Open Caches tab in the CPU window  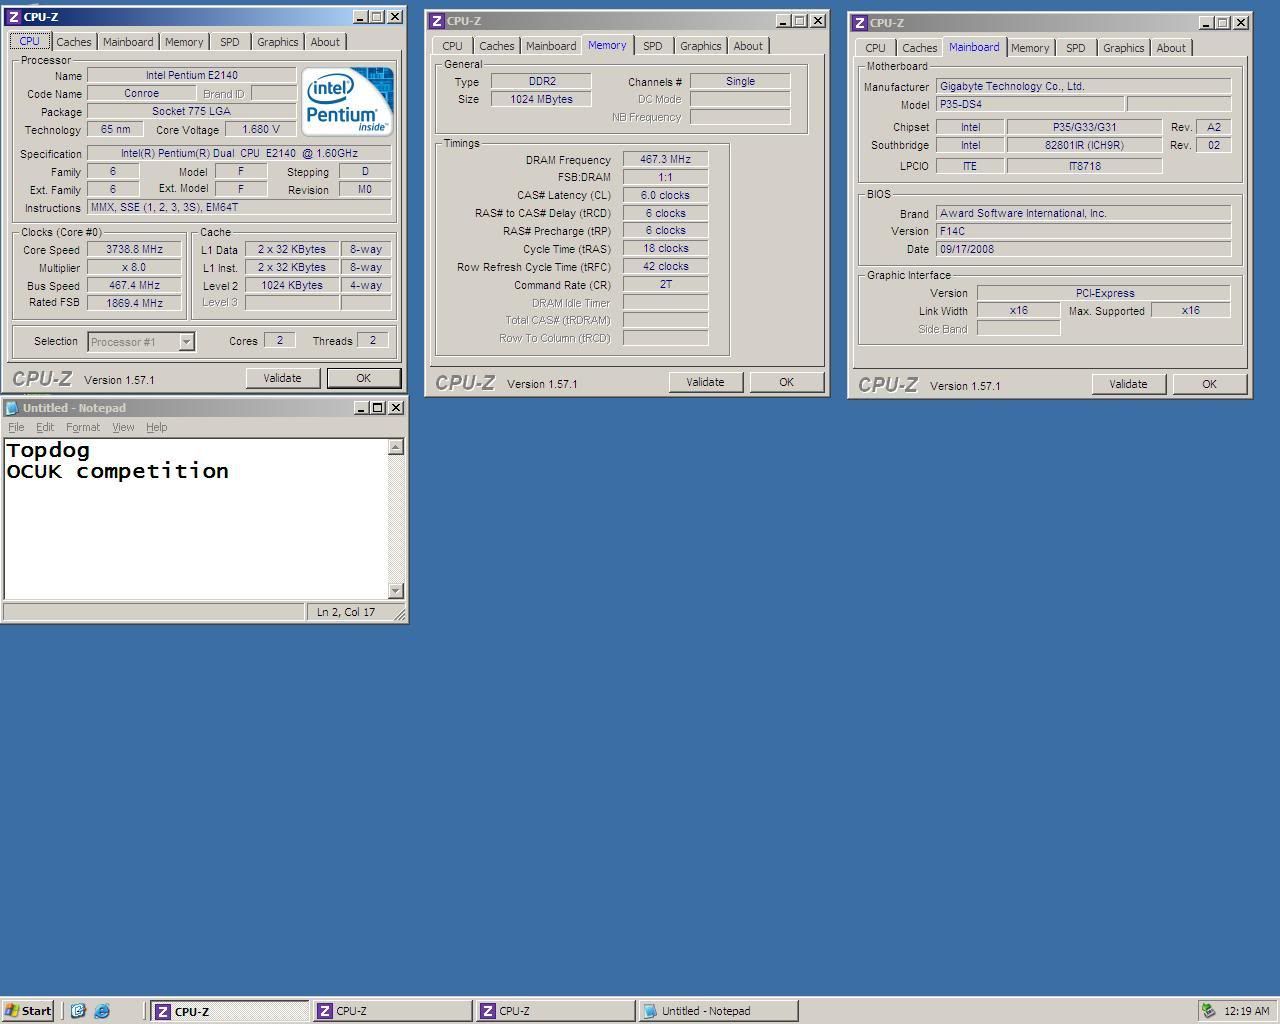[x=74, y=42]
